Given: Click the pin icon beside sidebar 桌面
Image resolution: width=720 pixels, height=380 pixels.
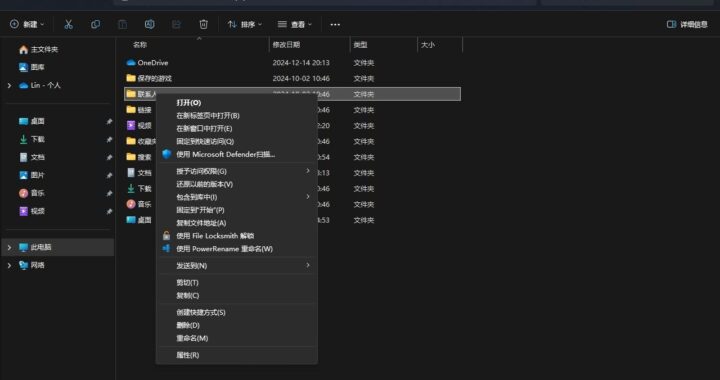Looking at the screenshot, I should (x=109, y=122).
